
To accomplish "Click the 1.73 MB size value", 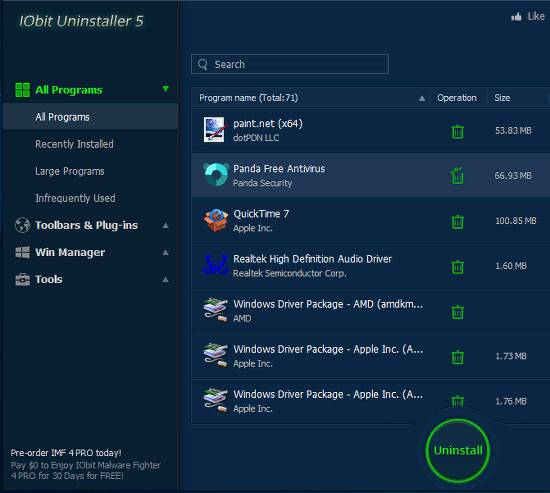I will (511, 356).
